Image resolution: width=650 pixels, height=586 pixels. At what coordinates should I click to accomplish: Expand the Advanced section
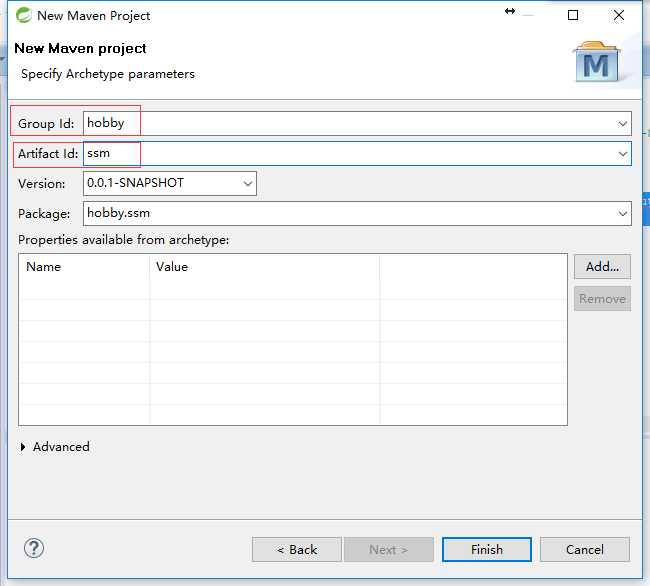pos(23,447)
